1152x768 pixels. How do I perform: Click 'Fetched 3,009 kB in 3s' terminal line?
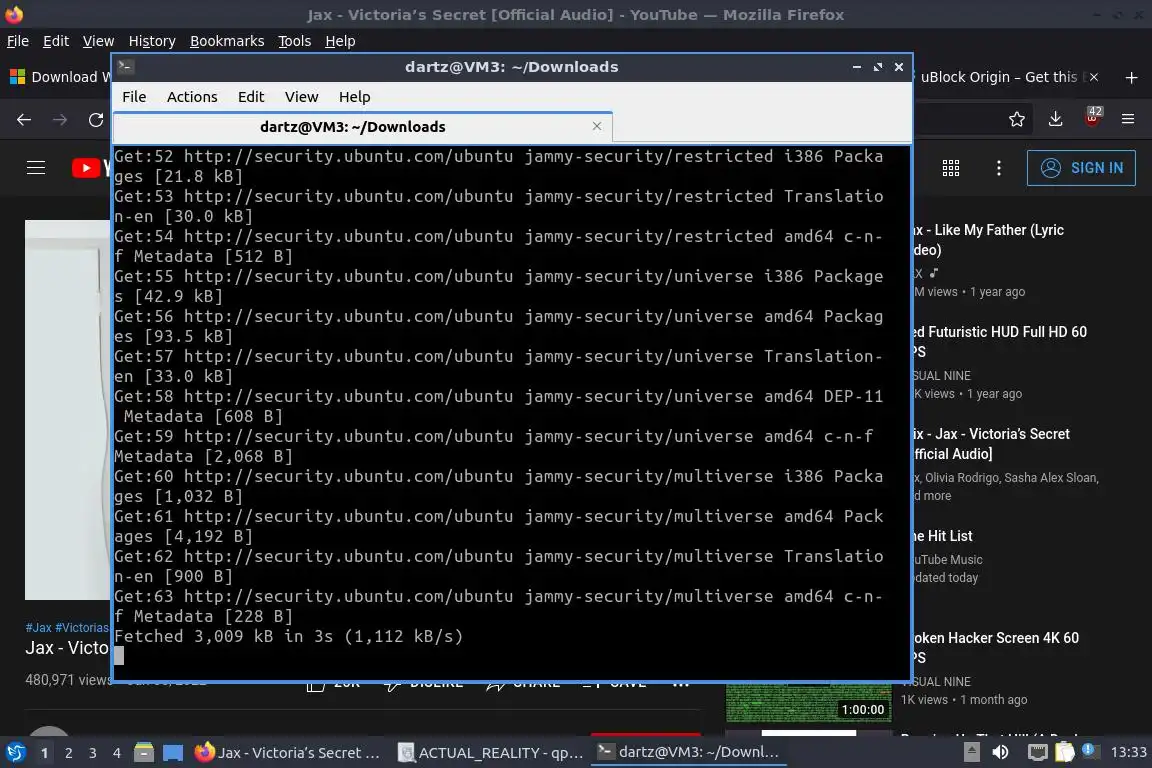289,636
